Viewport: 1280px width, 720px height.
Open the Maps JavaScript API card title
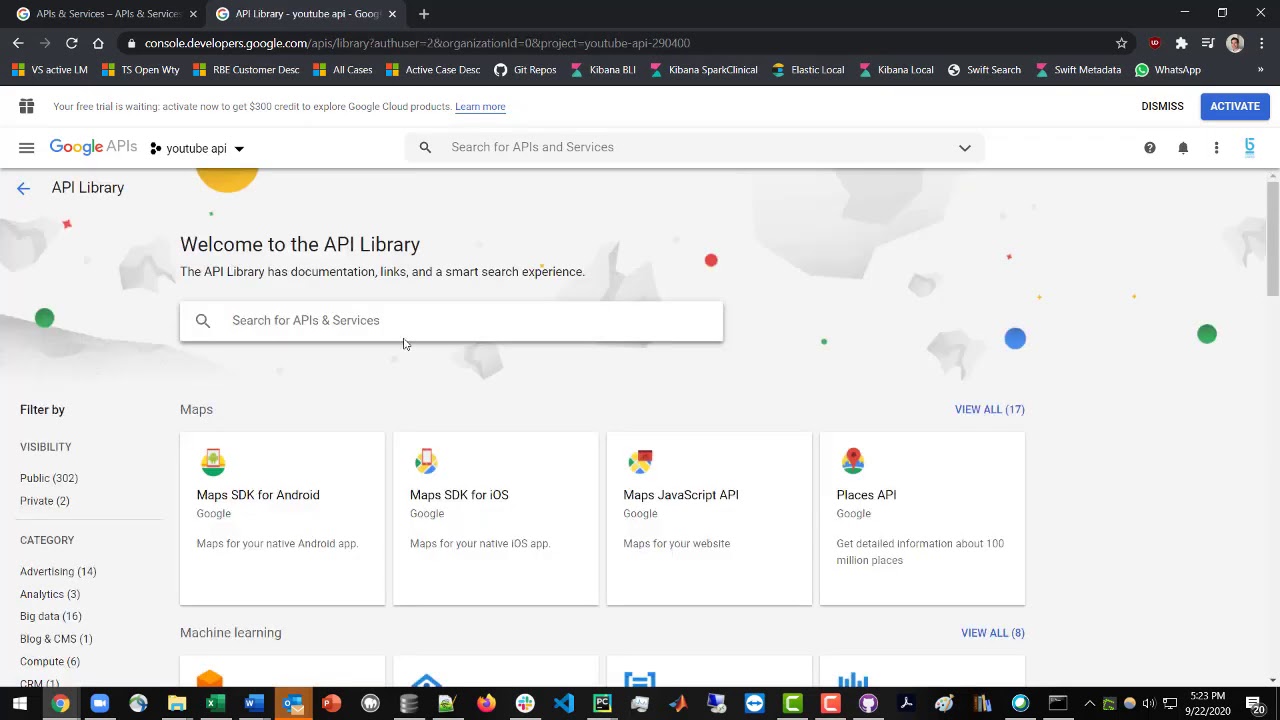(x=681, y=495)
